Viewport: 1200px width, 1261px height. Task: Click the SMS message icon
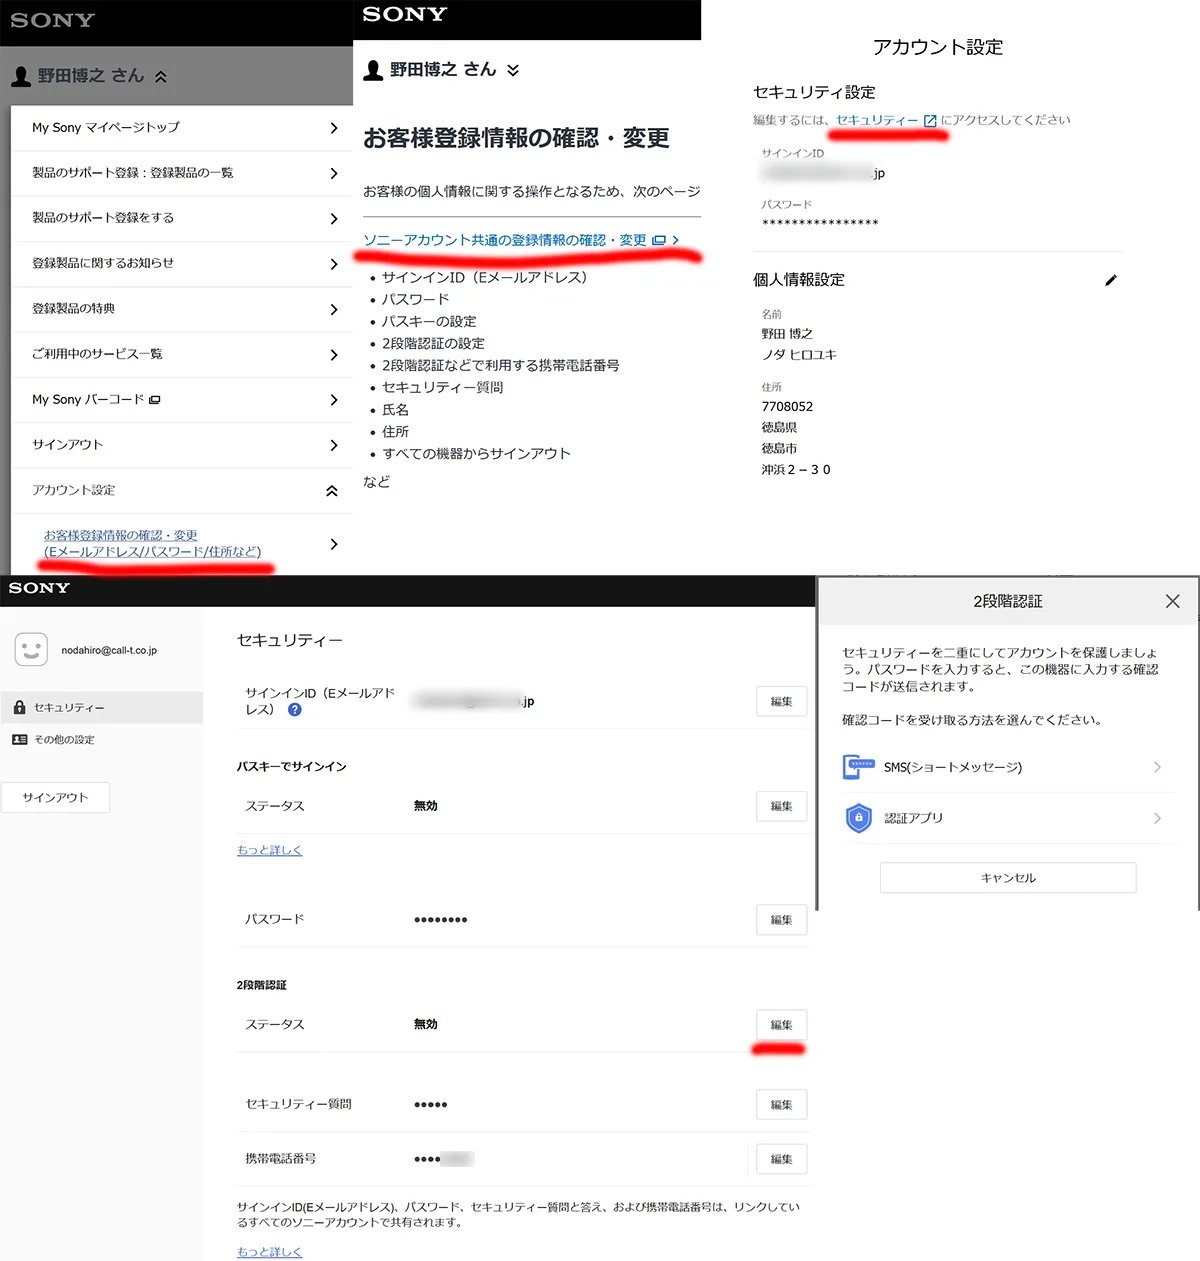(858, 767)
